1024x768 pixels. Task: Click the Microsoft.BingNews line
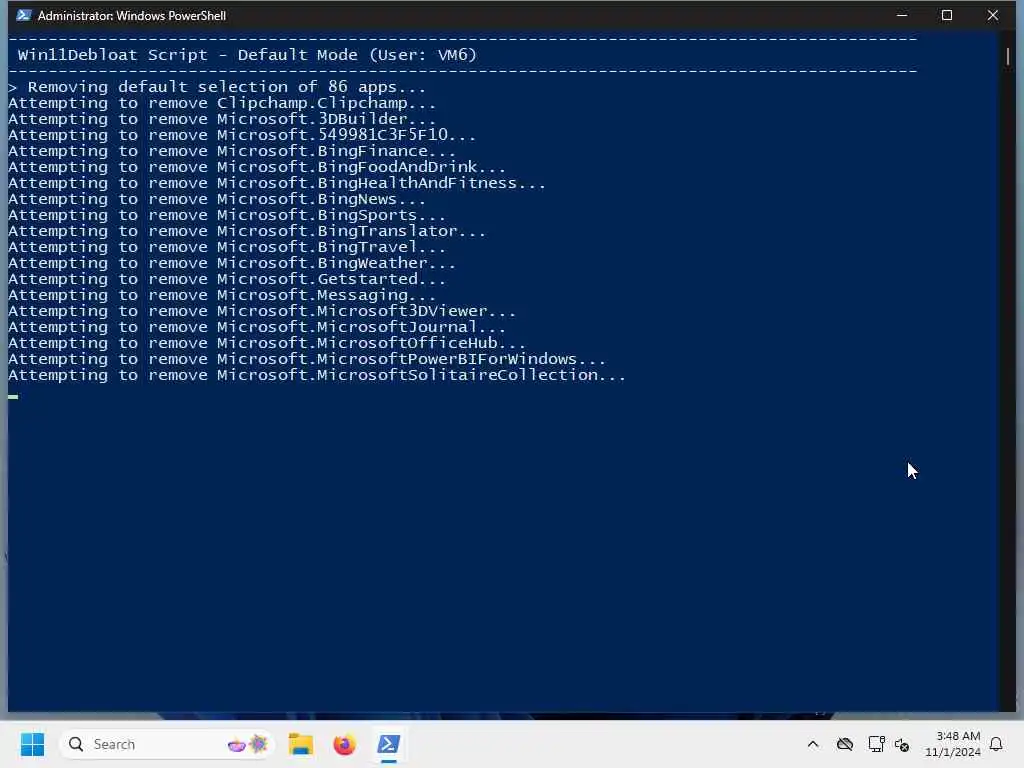pyautogui.click(x=217, y=199)
